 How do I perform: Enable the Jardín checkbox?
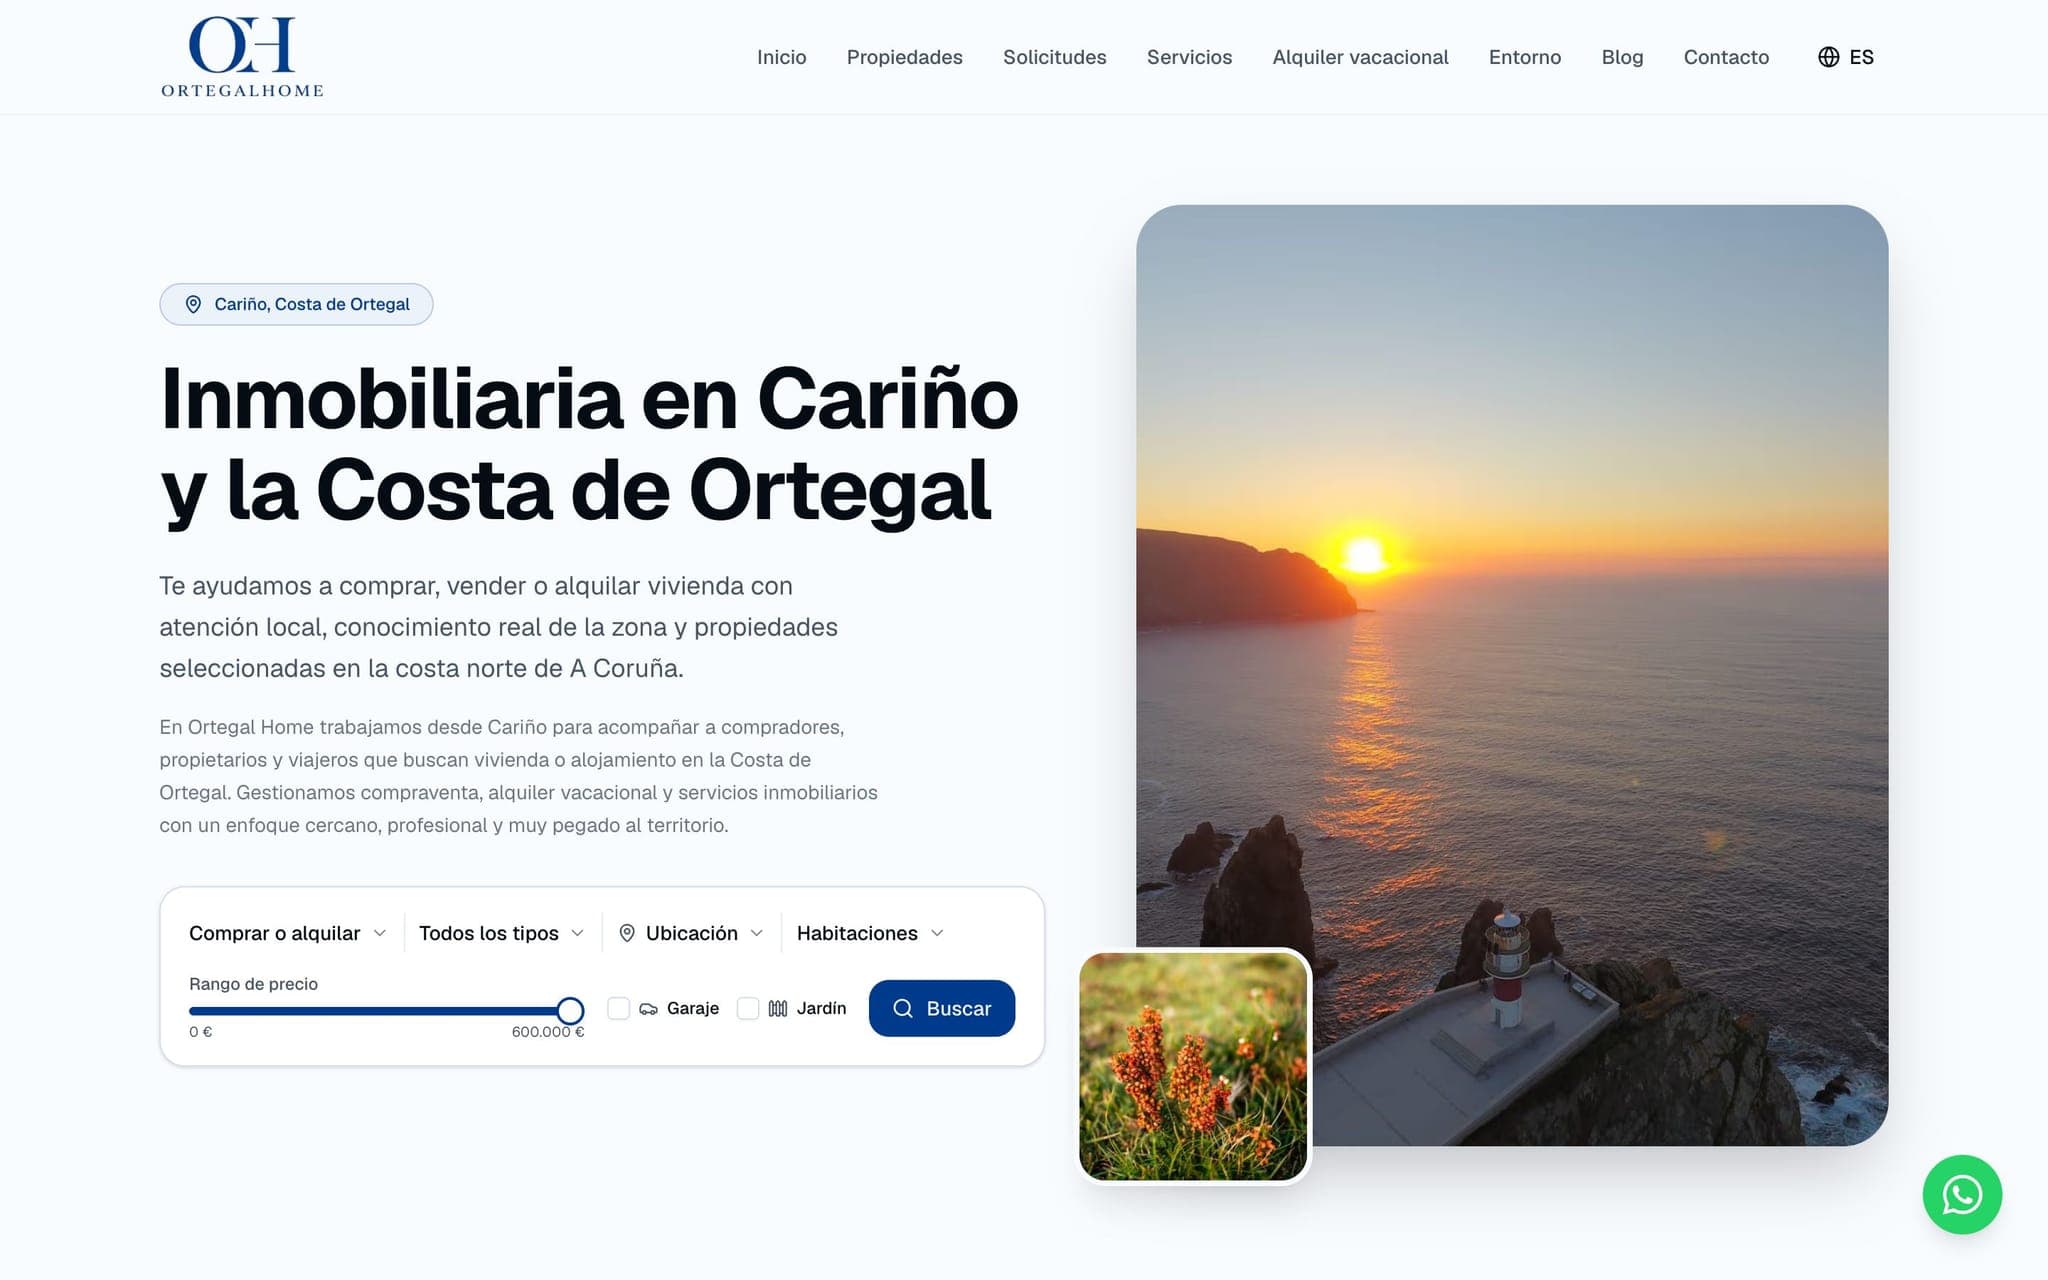pyautogui.click(x=748, y=1008)
